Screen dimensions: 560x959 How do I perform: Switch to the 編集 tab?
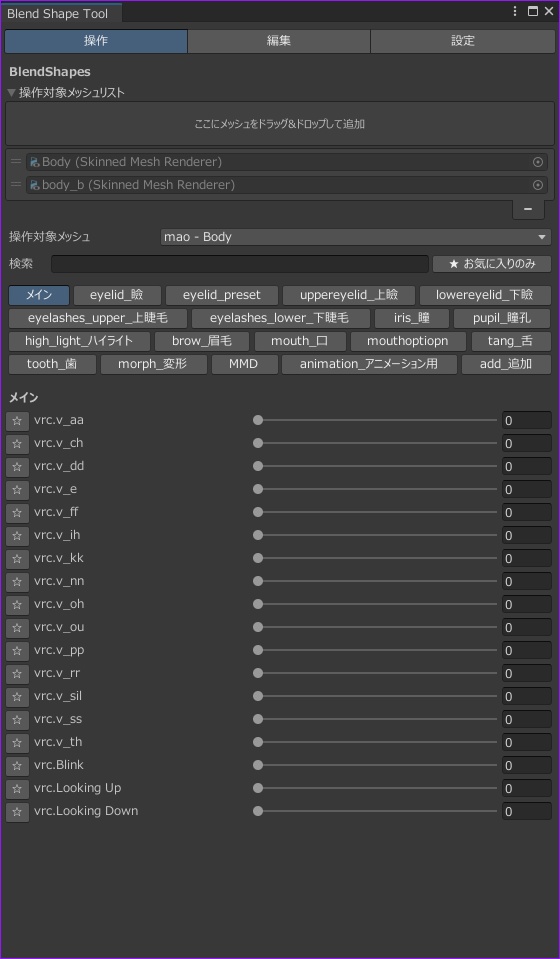(279, 41)
